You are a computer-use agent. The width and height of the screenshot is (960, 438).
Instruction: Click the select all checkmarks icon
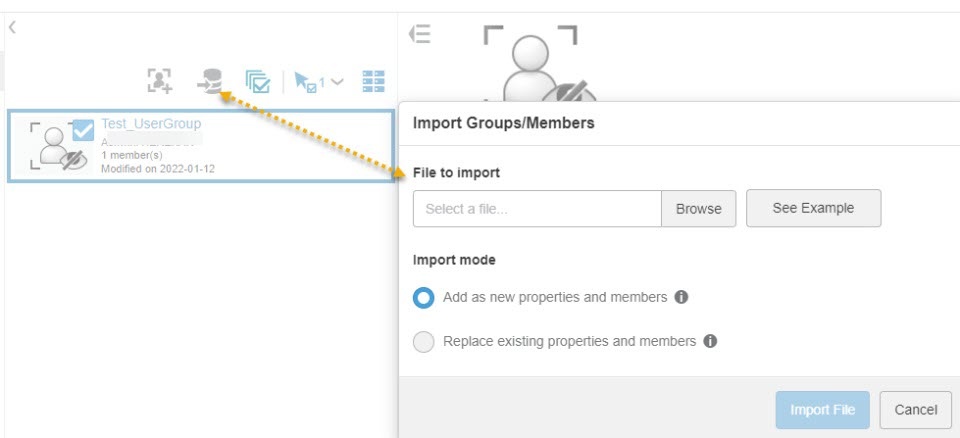(258, 82)
